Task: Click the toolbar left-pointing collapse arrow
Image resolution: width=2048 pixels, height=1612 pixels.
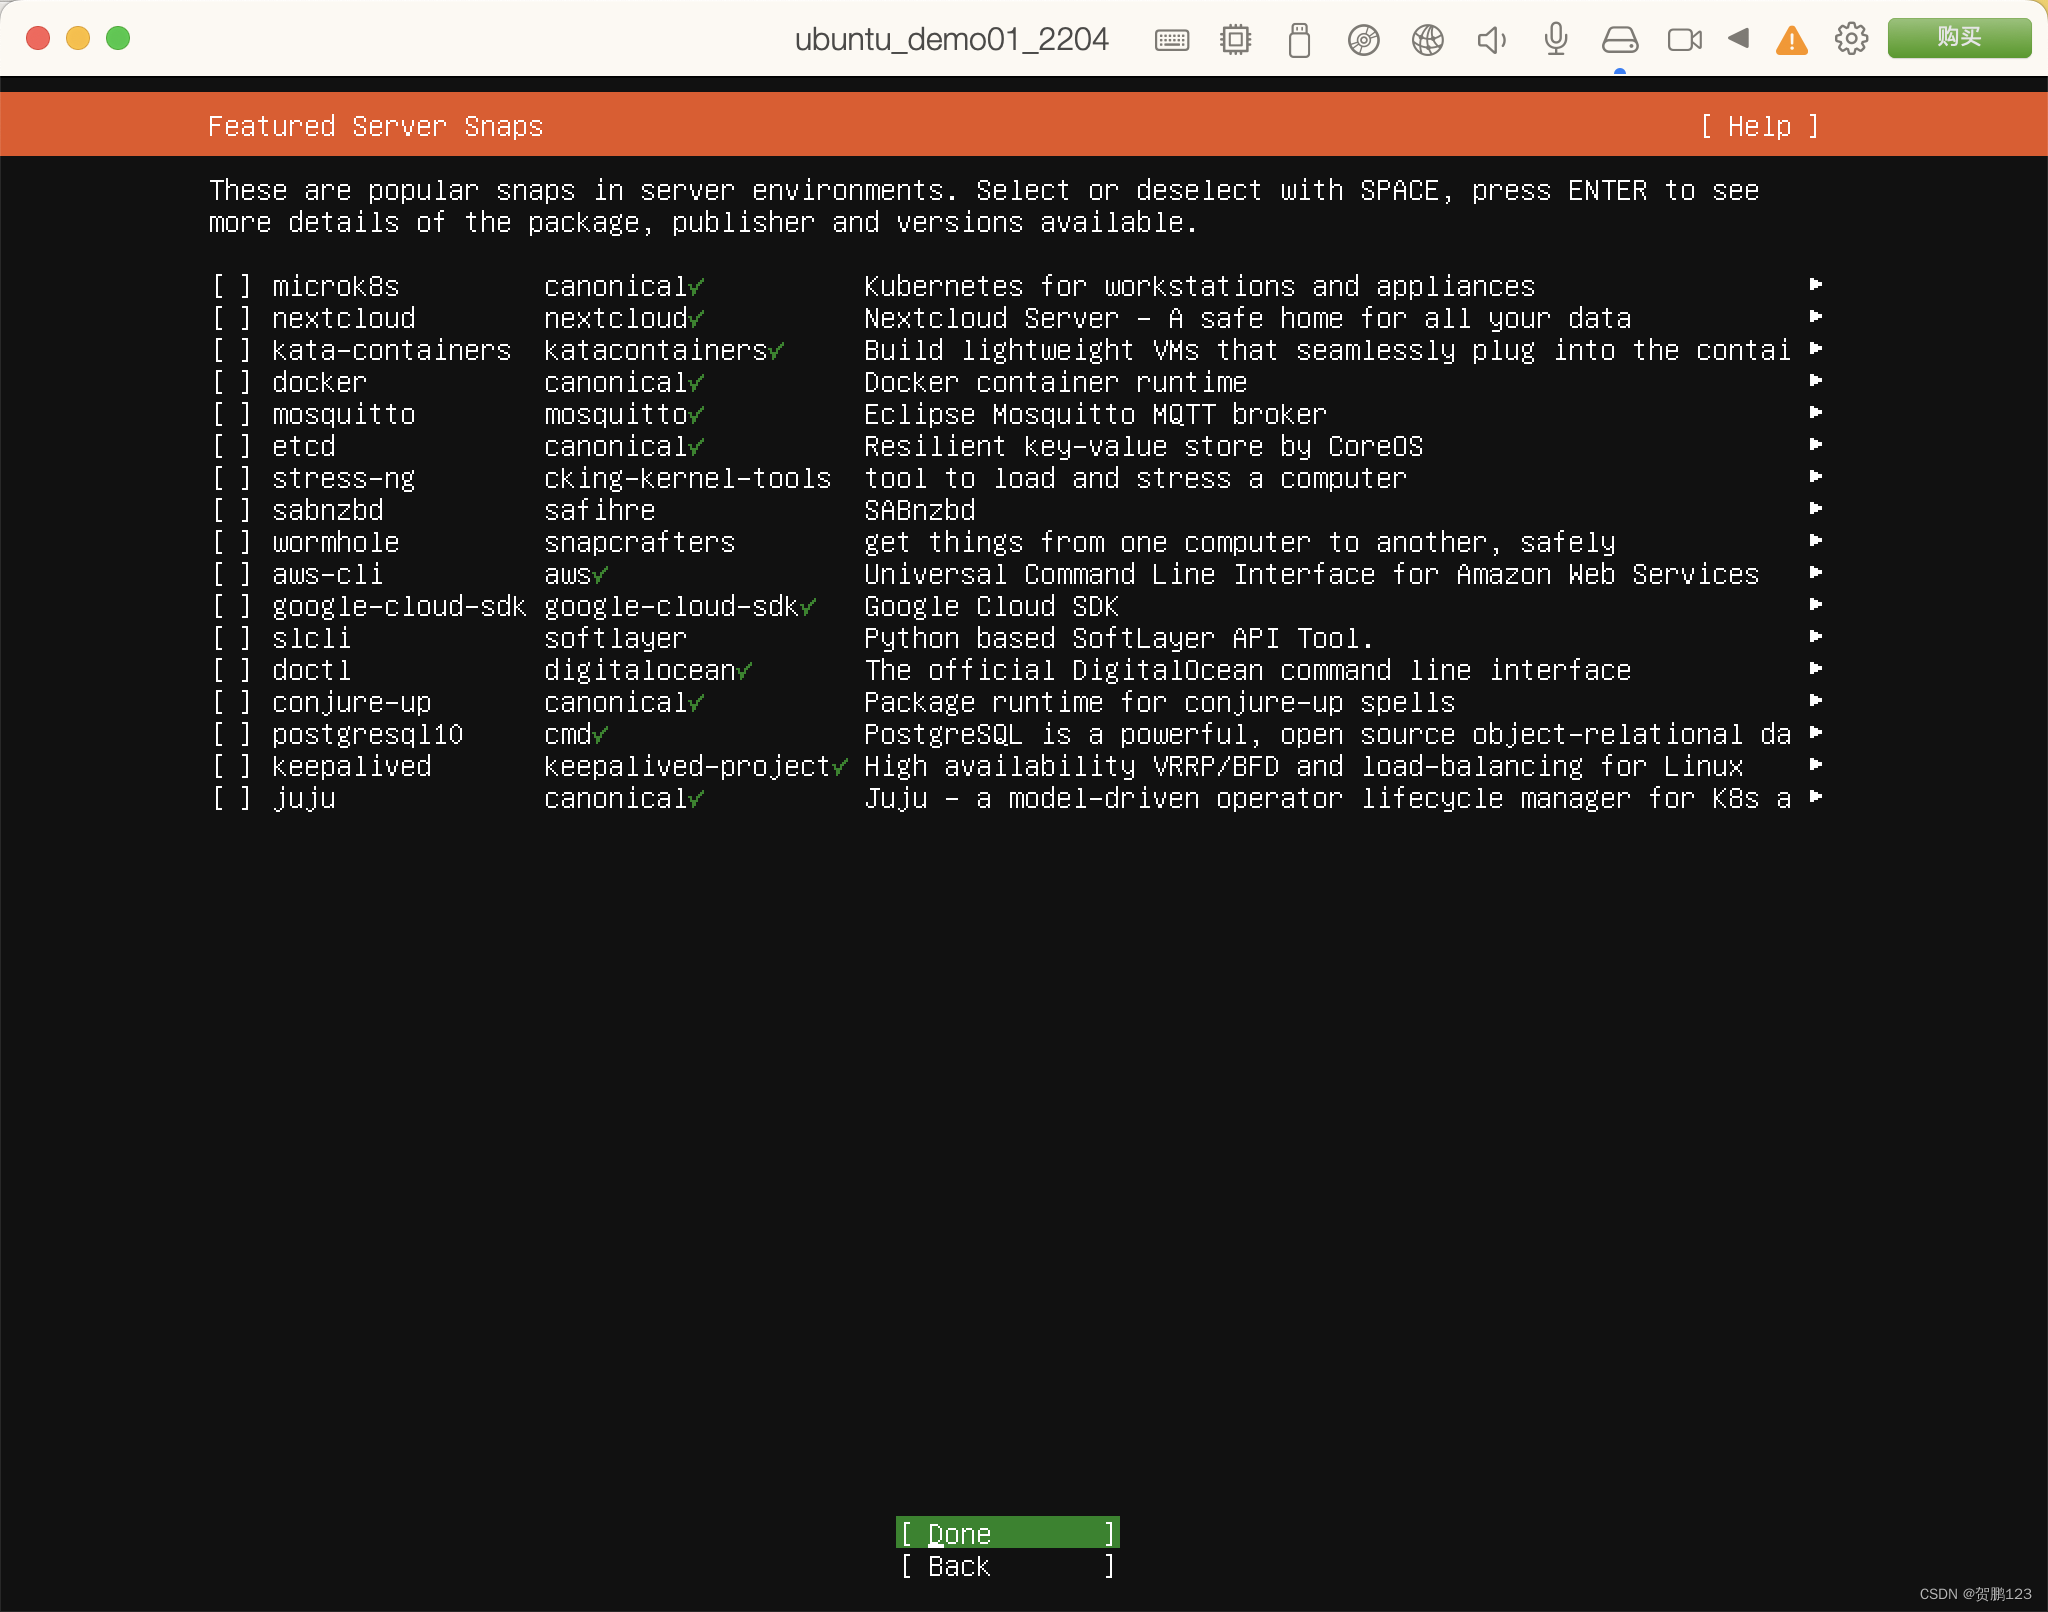Action: click(x=1738, y=38)
